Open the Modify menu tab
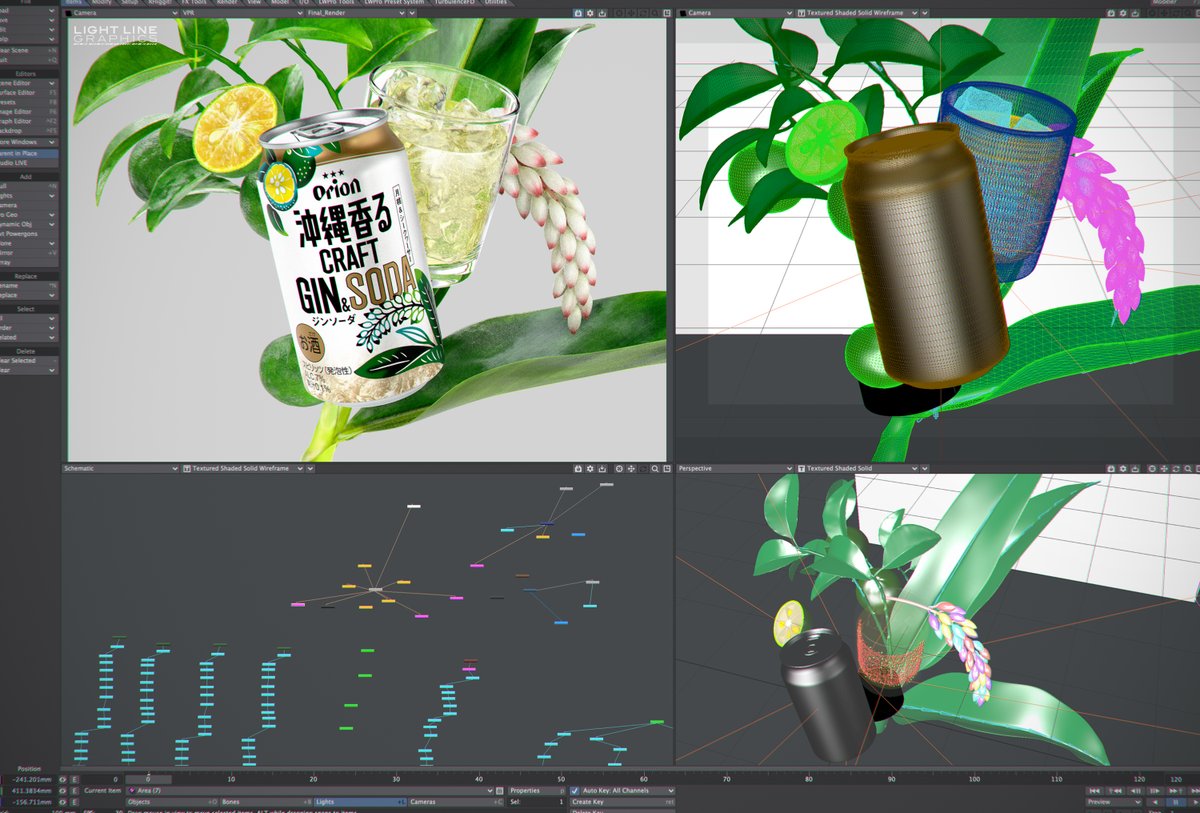This screenshot has width=1200, height=813. coord(101,3)
